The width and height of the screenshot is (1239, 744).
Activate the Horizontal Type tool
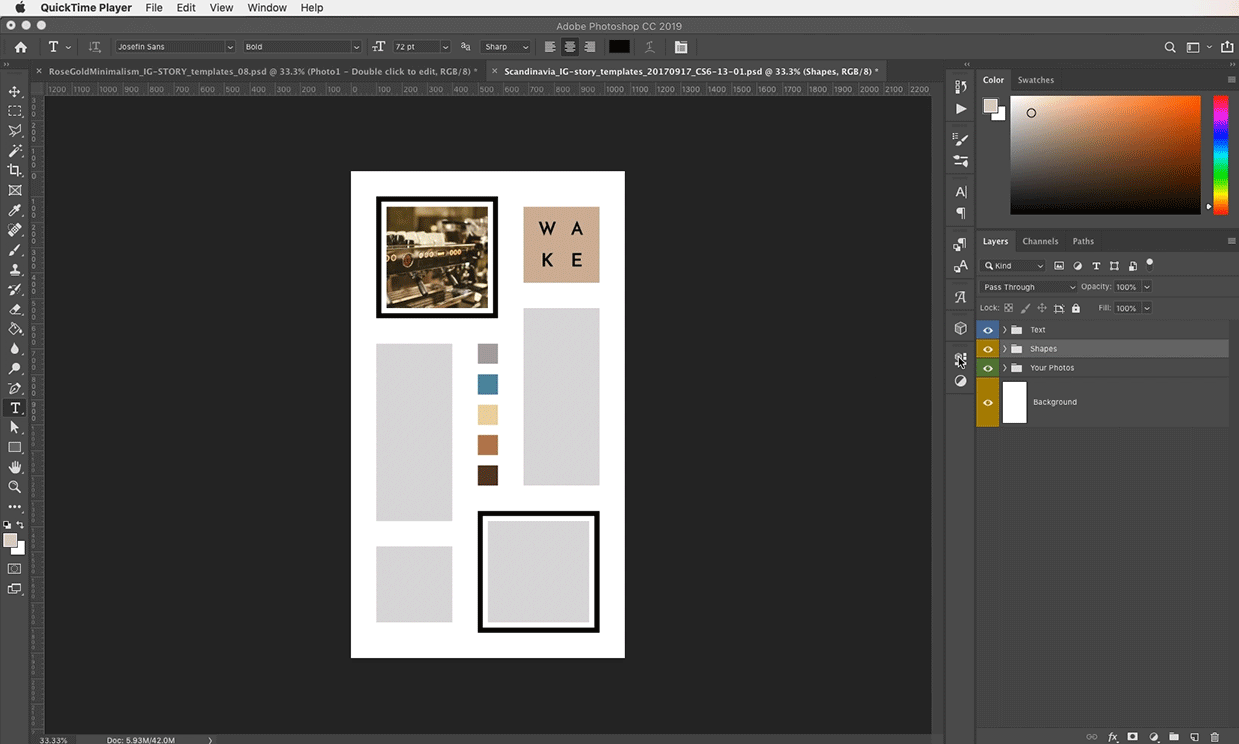coord(15,408)
